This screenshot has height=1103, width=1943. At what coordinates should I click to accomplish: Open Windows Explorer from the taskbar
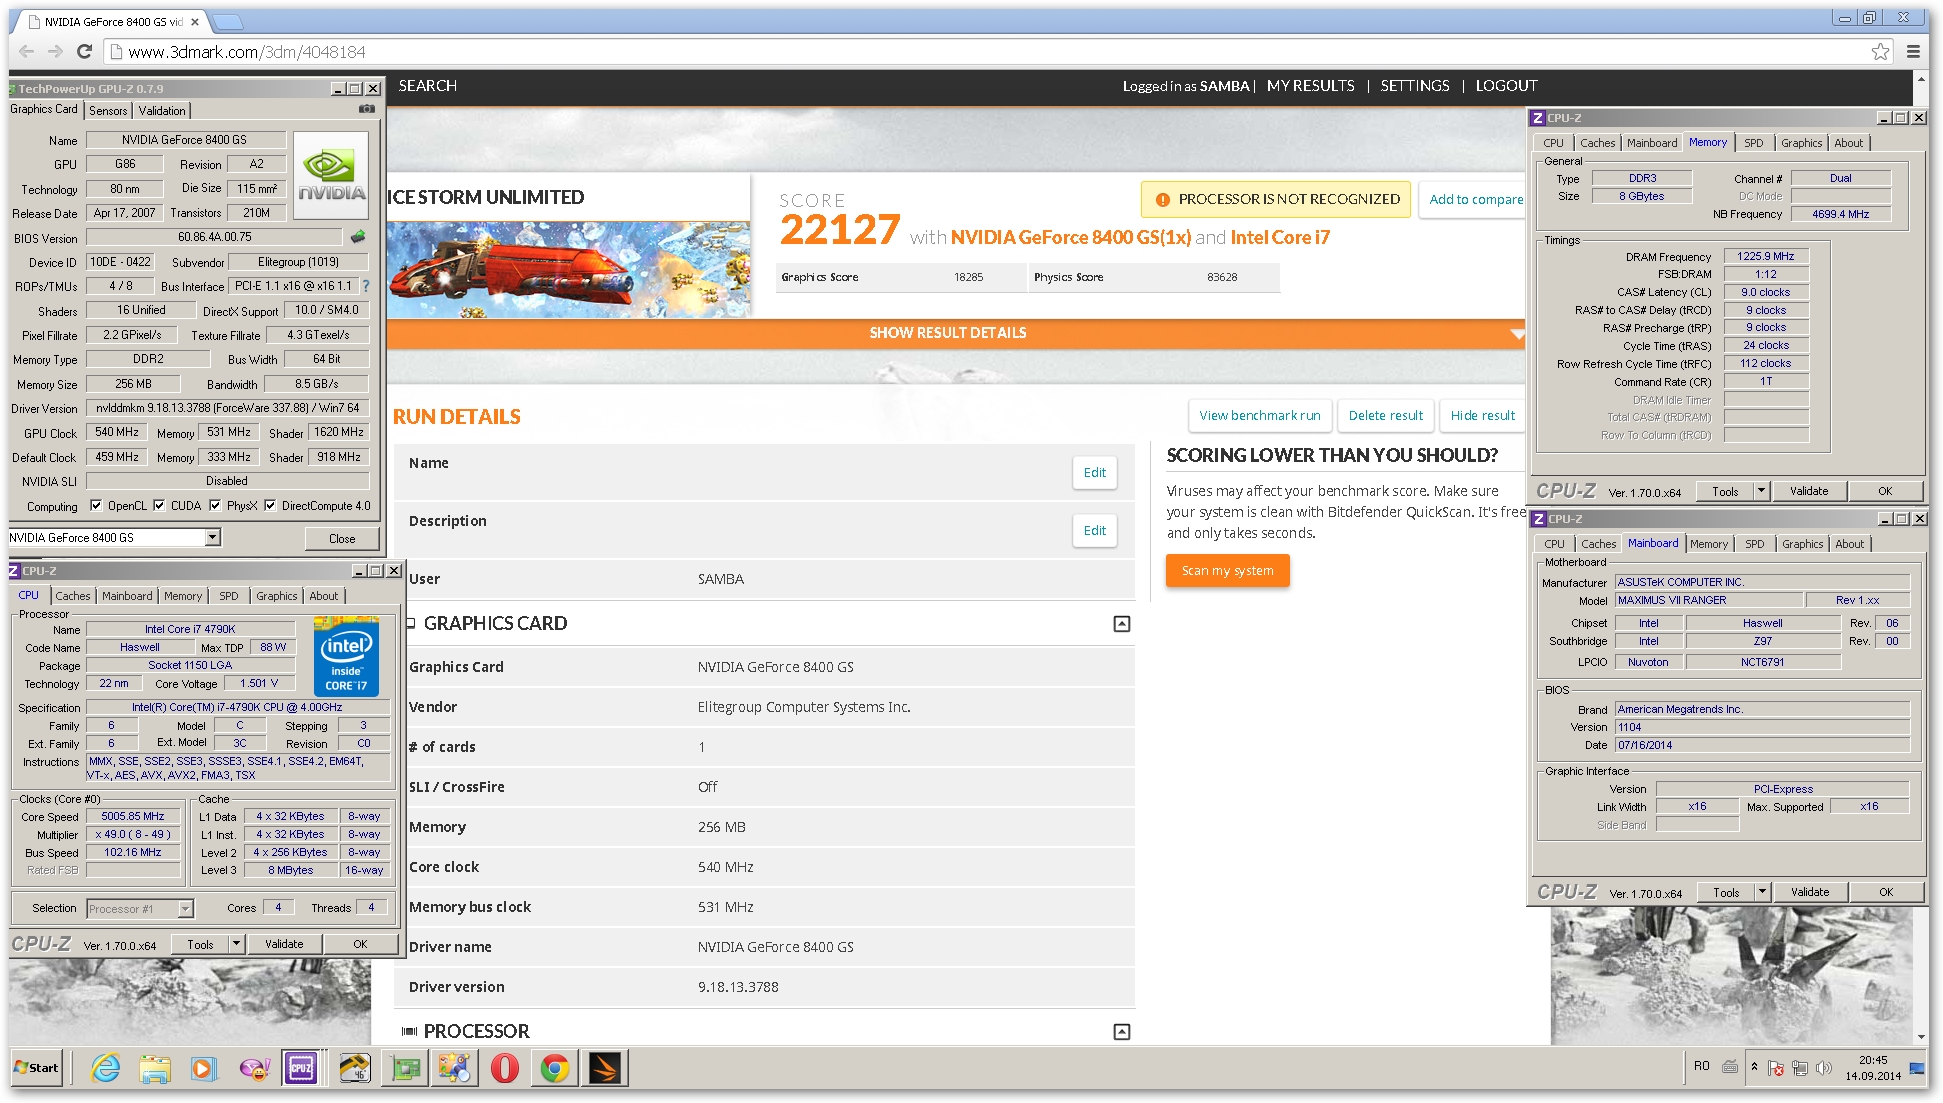point(154,1069)
